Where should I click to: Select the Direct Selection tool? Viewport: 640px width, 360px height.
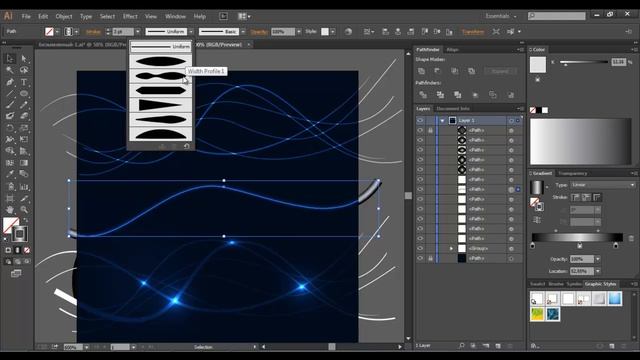click(24, 58)
